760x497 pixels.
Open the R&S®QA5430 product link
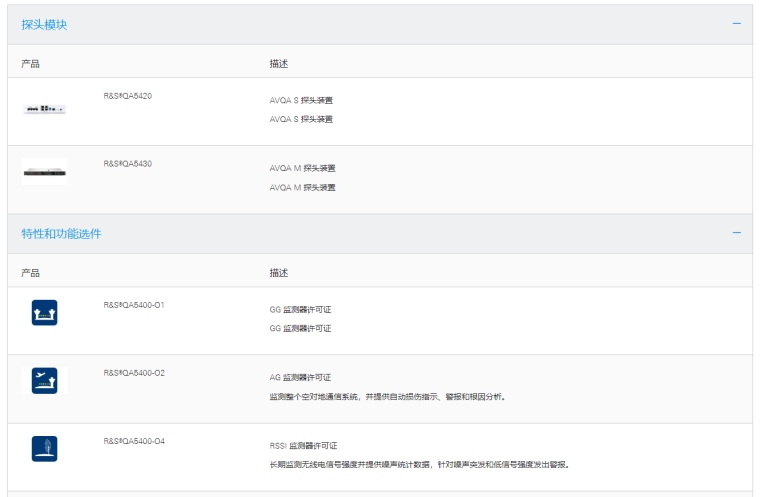pos(127,163)
